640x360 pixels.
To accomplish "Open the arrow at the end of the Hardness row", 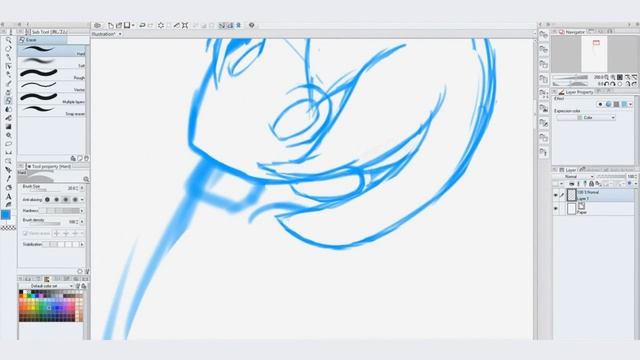I will (82, 211).
